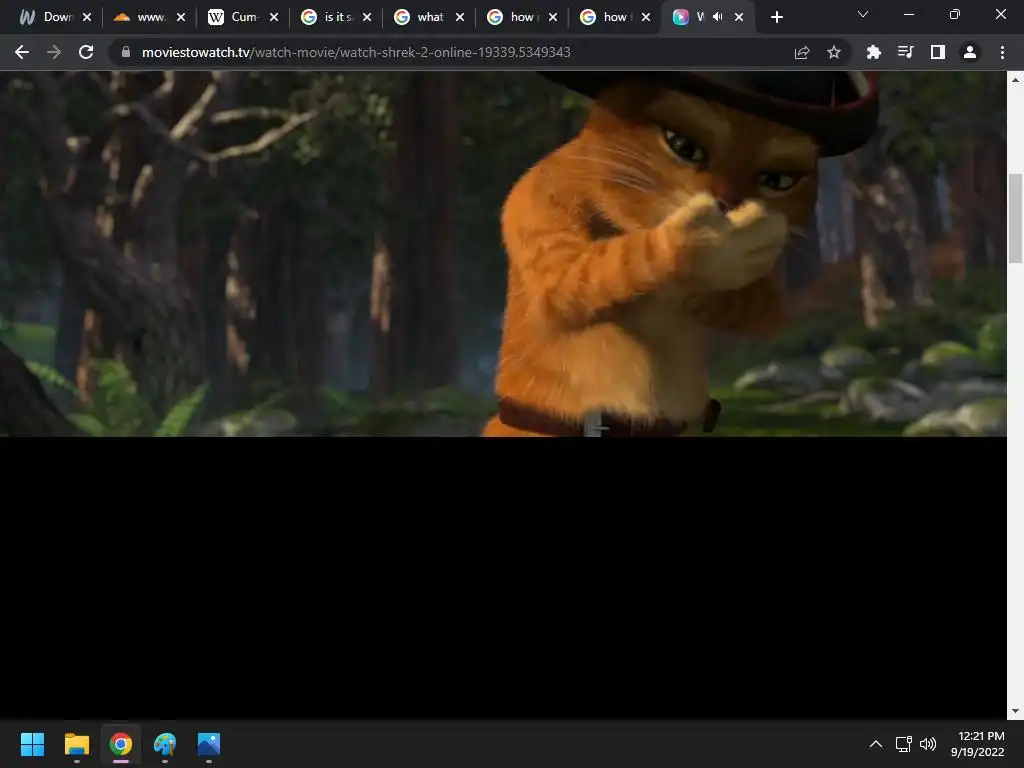Screen dimensions: 1024x768
Task: Bookmark this page with the star
Action: point(833,52)
